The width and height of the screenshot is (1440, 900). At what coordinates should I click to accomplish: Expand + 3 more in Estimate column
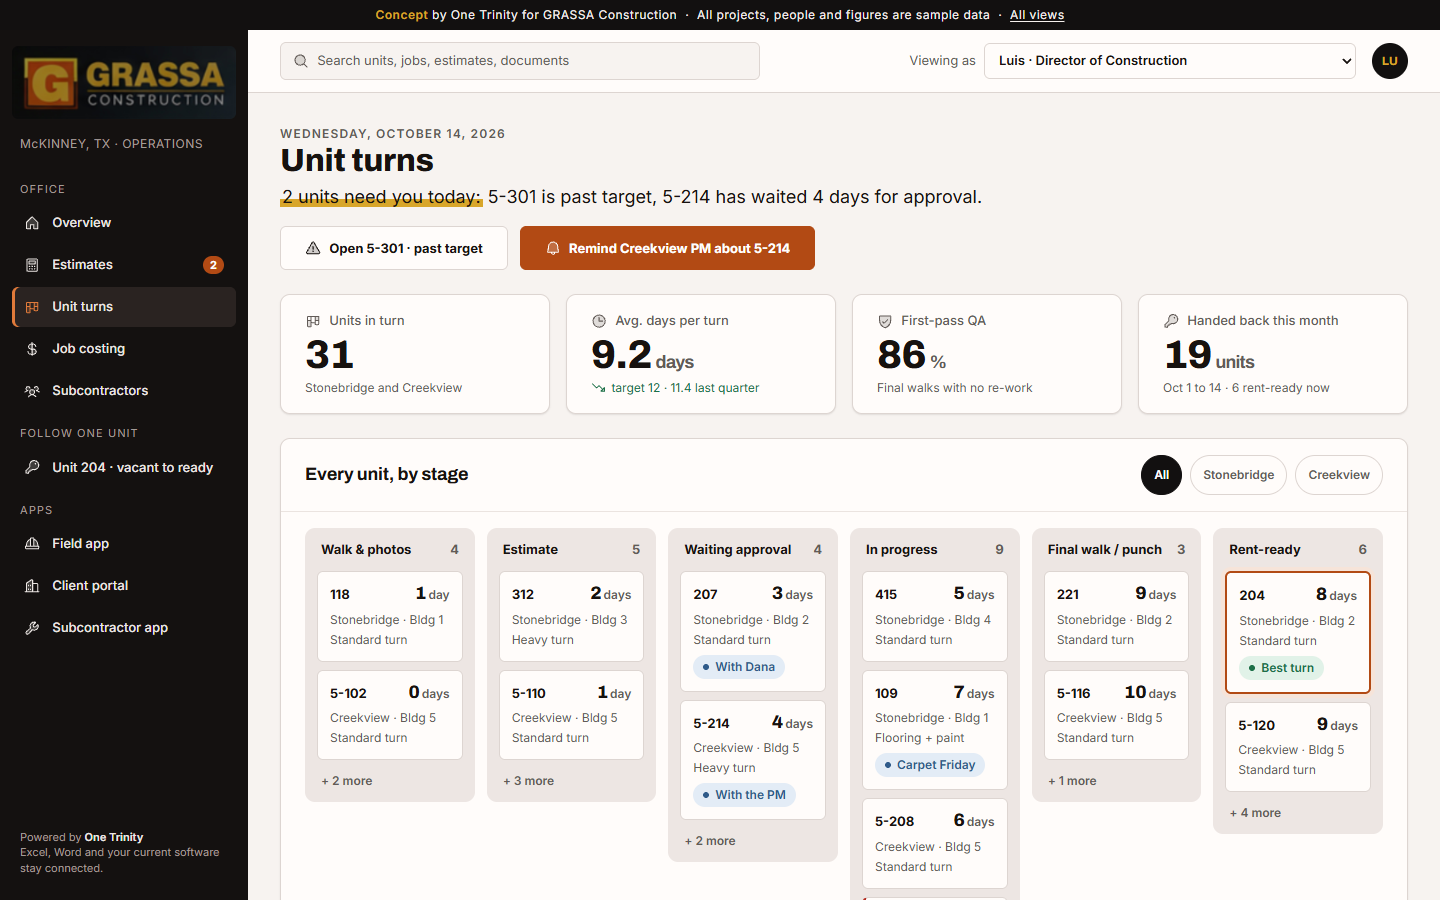click(x=529, y=781)
